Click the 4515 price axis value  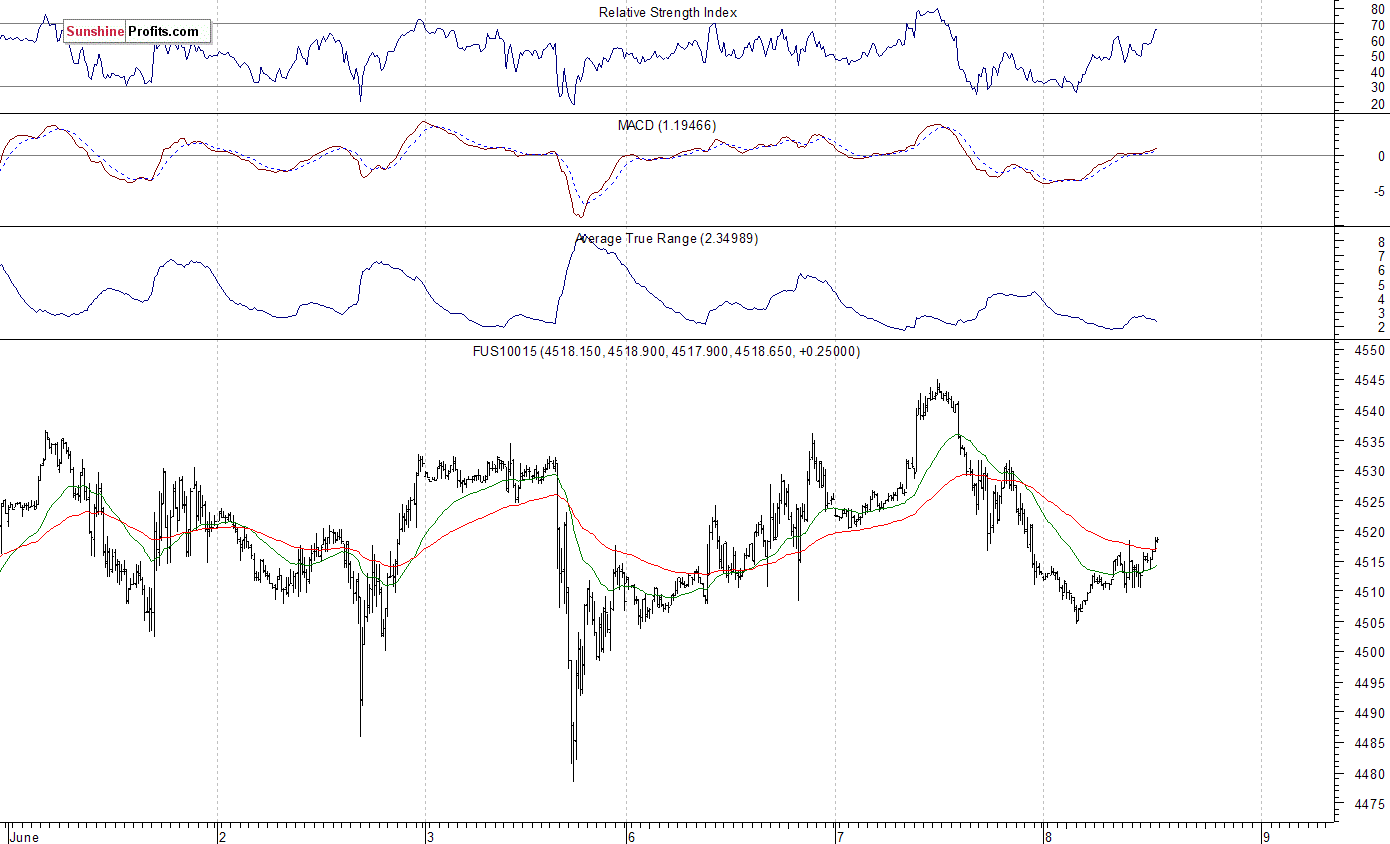1370,563
